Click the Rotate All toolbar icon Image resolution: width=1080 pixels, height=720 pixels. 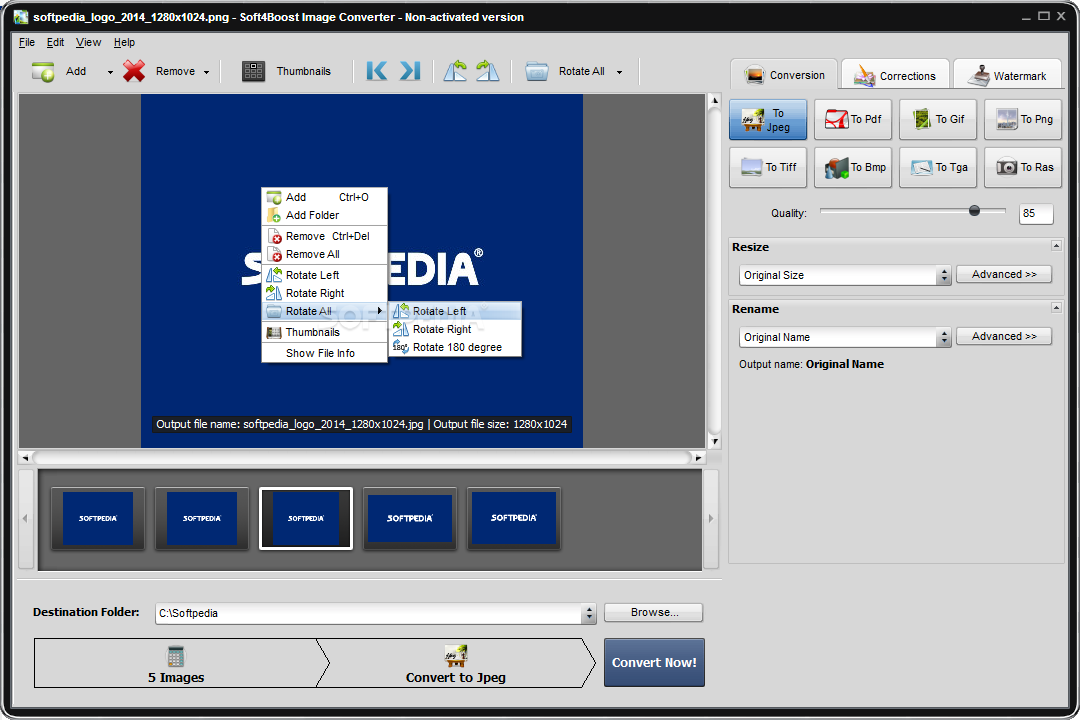tap(537, 71)
